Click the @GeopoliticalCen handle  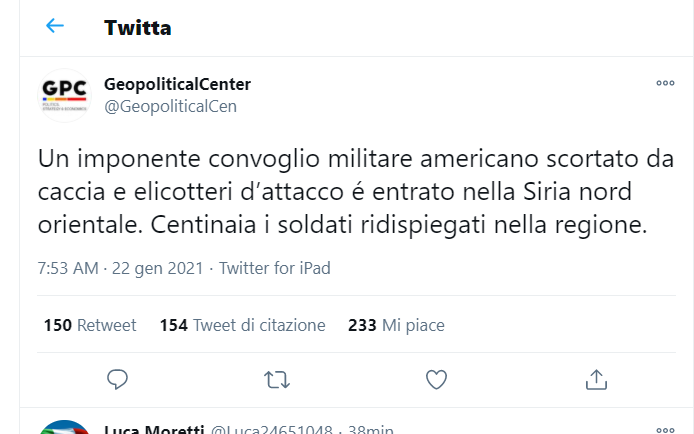(170, 106)
